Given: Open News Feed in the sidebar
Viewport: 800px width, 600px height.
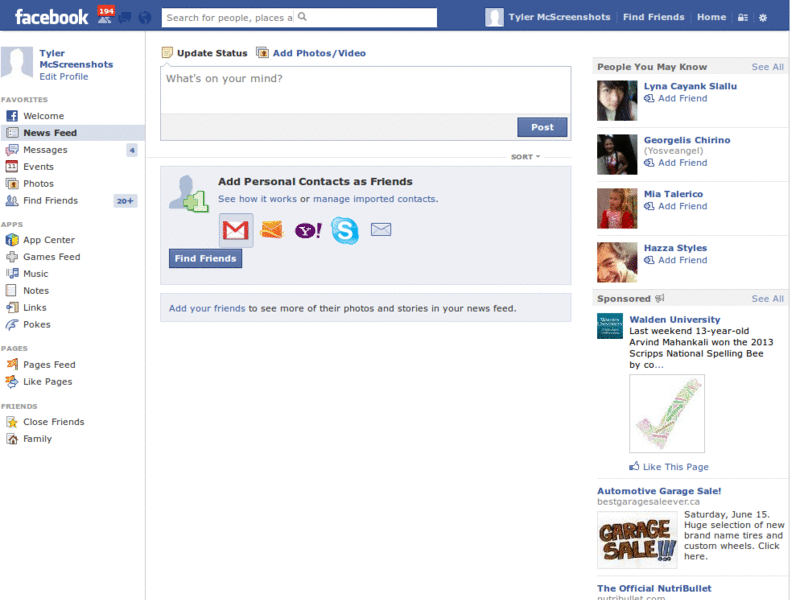Looking at the screenshot, I should 72,133.
